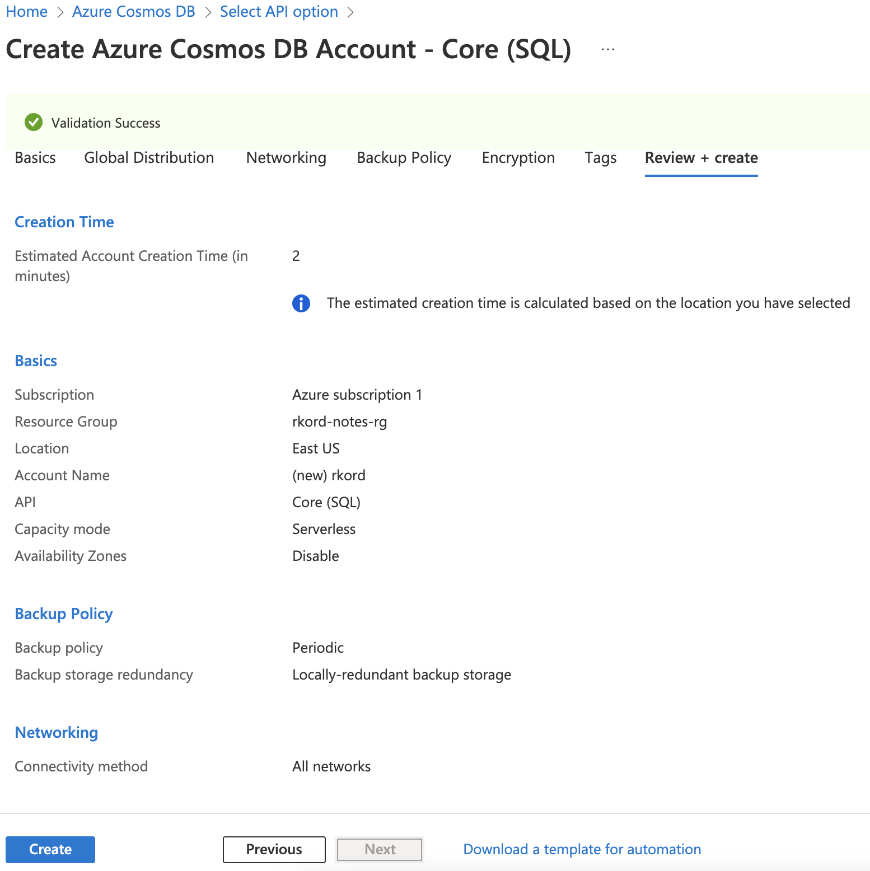Click the page title 'Create Azure Cosmos DB Account'

[x=288, y=49]
